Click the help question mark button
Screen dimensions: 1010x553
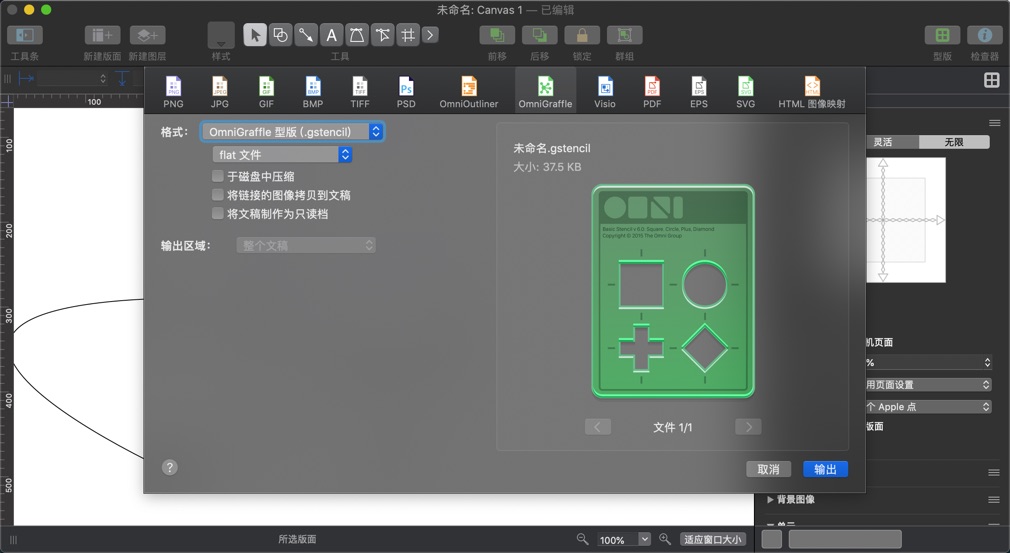point(169,467)
